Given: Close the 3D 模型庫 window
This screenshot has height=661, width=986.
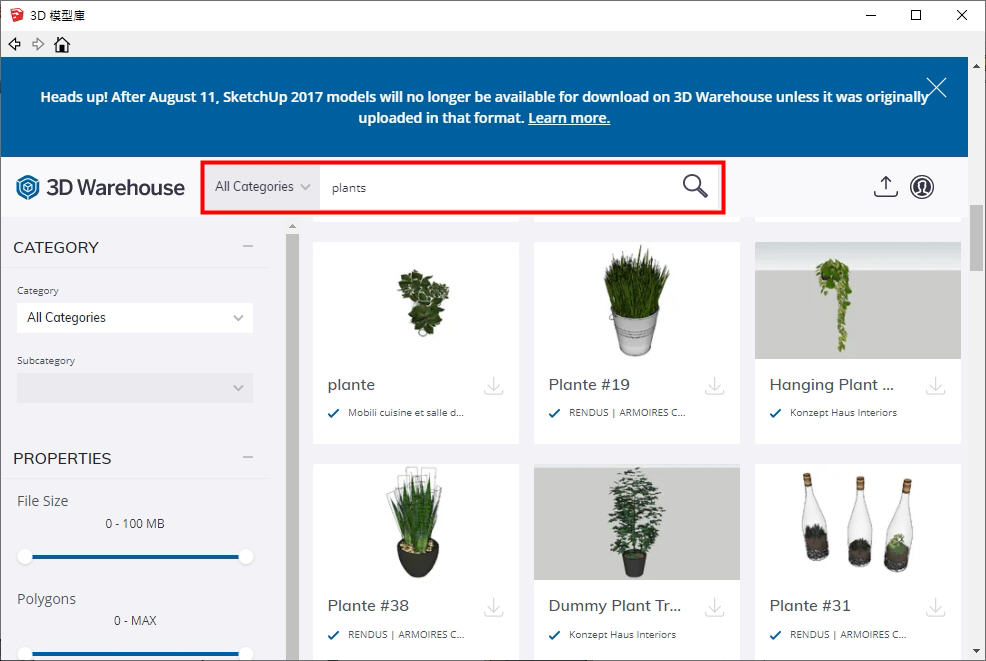Looking at the screenshot, I should 962,15.
